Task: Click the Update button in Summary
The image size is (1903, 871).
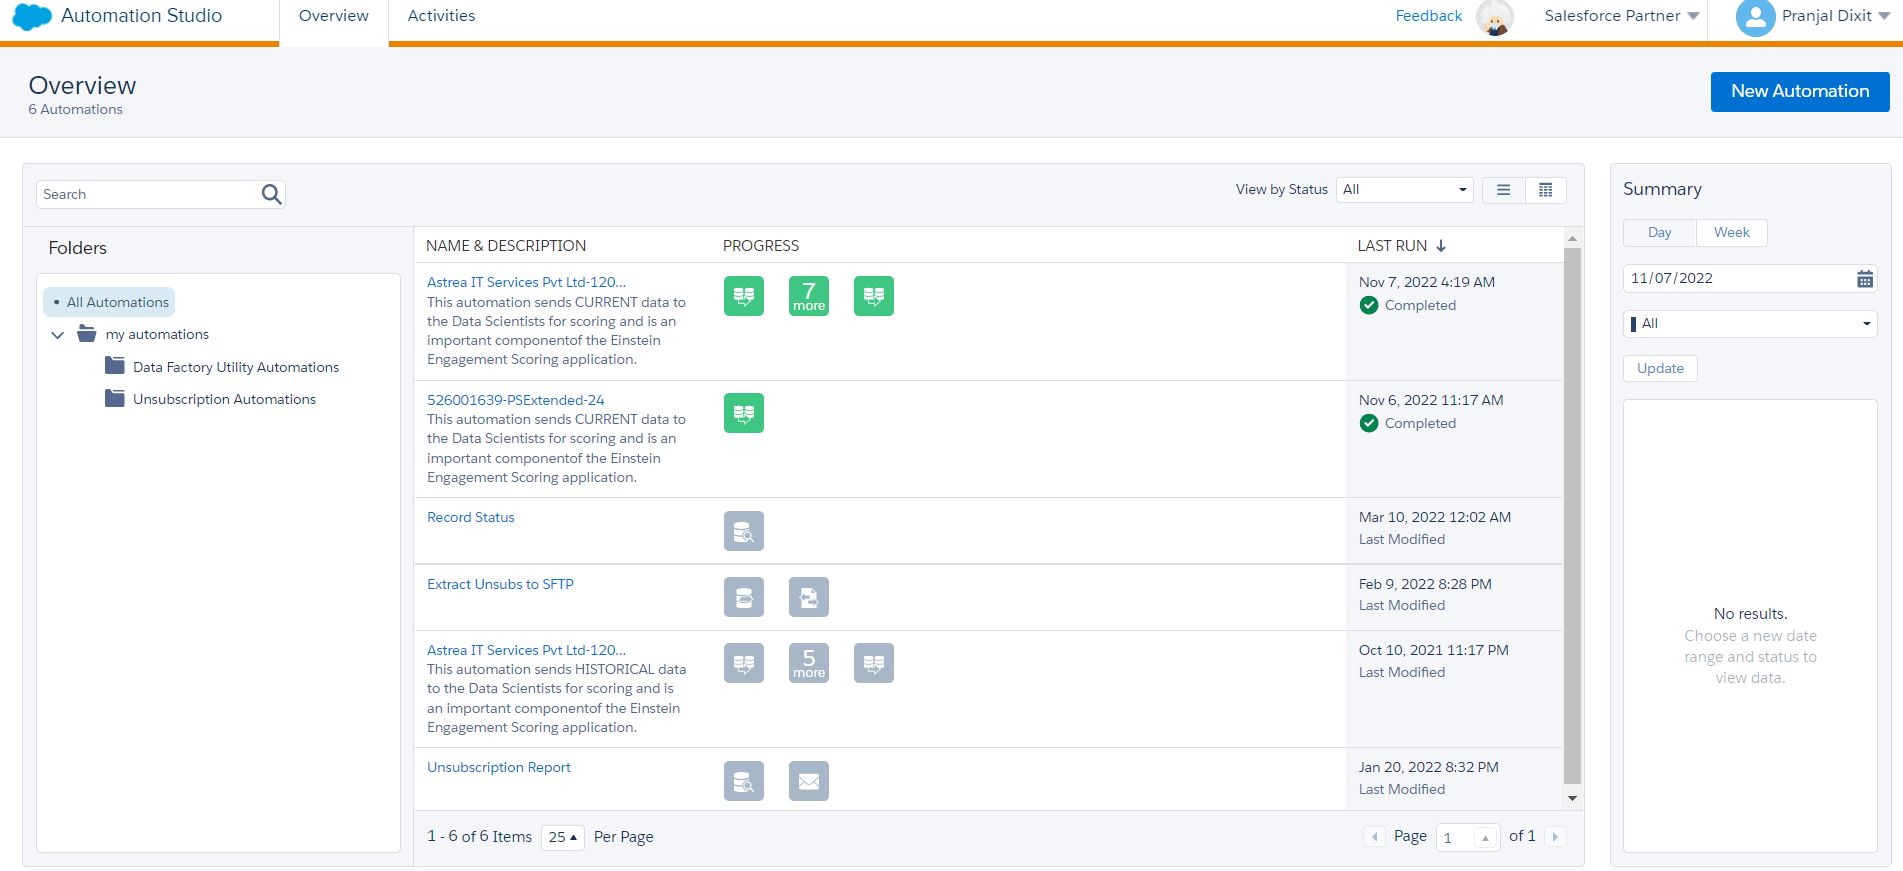Action: [x=1660, y=369]
